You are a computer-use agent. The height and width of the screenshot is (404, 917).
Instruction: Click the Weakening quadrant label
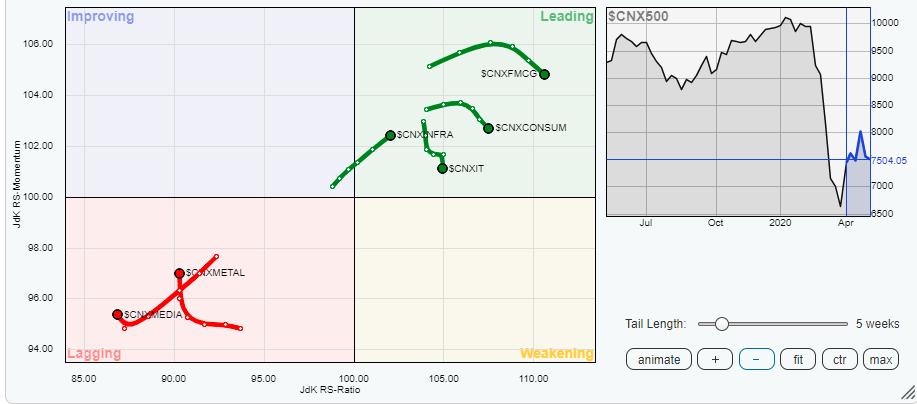click(556, 353)
